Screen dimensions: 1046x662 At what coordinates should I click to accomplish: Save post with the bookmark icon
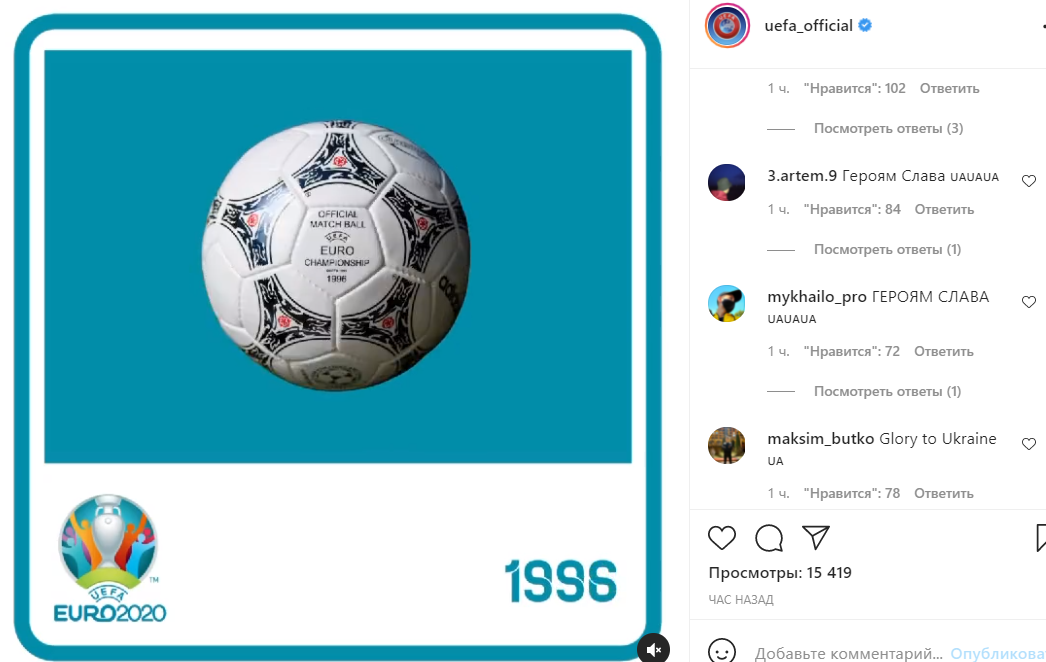1041,538
